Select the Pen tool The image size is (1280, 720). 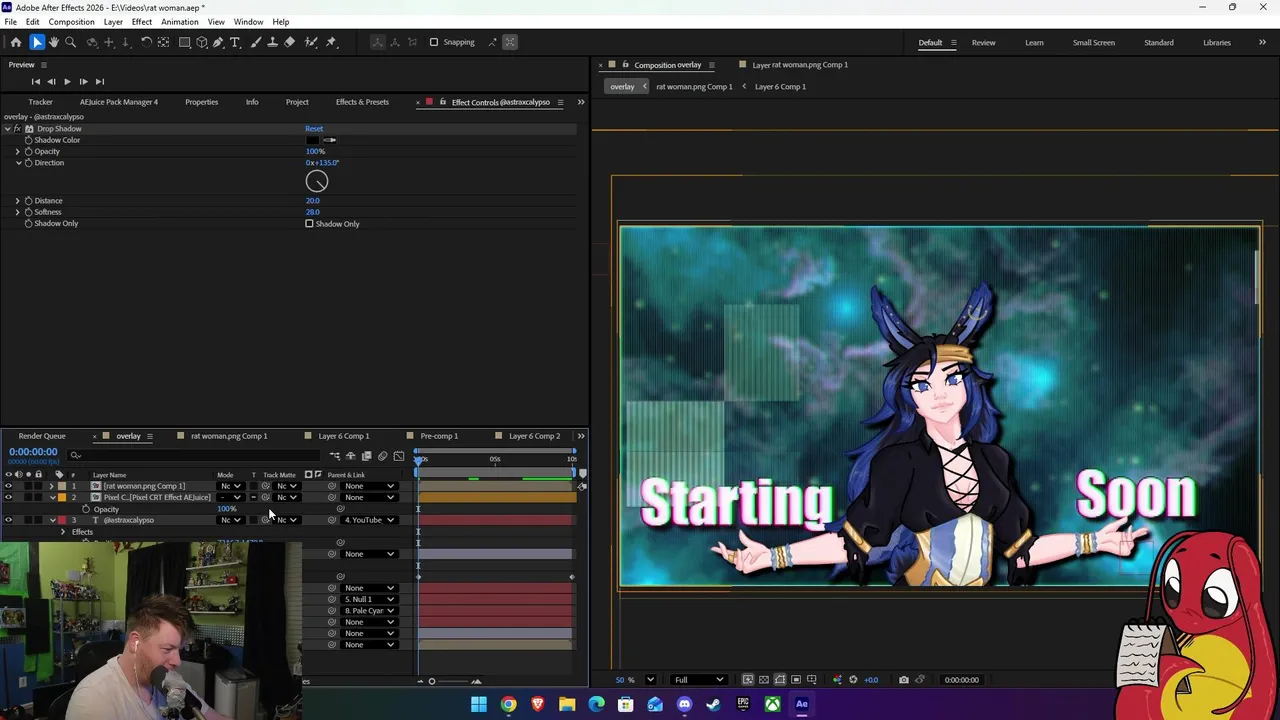(x=218, y=42)
